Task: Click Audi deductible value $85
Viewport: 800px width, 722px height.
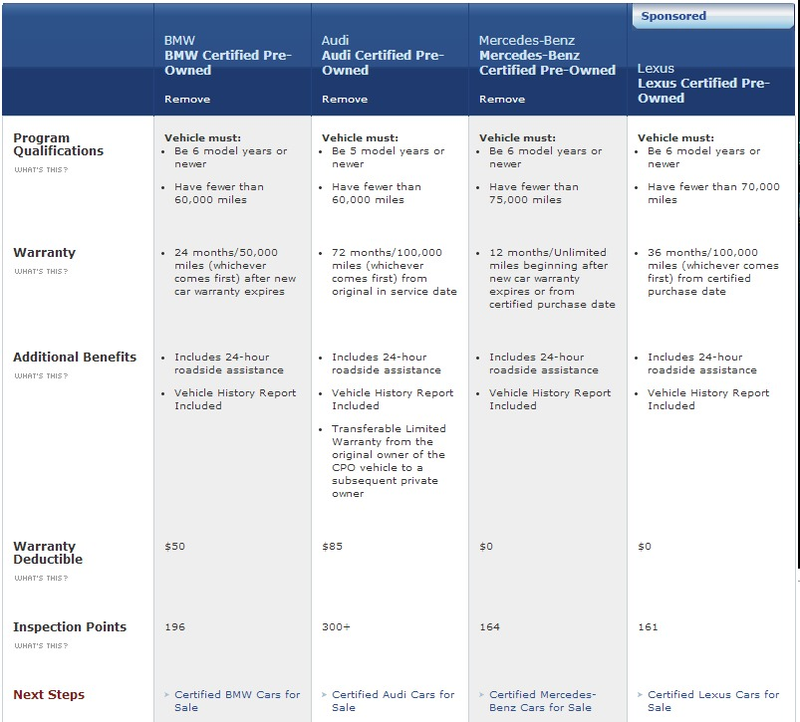Action: click(x=332, y=546)
